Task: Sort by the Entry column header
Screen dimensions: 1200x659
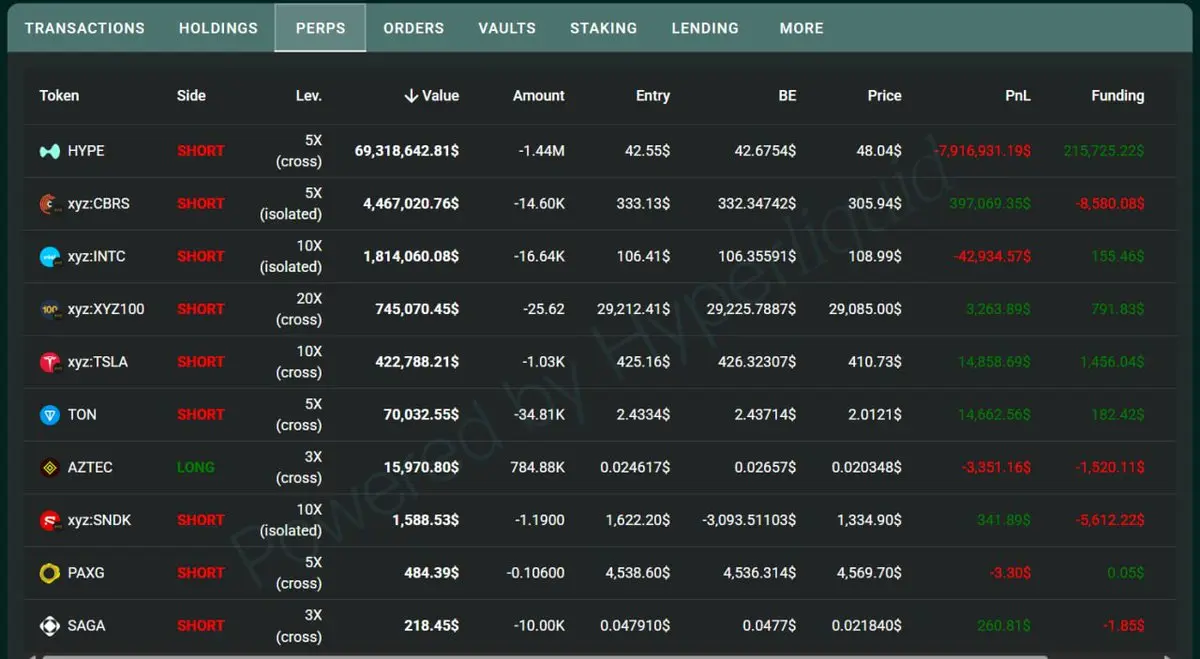Action: tap(653, 96)
